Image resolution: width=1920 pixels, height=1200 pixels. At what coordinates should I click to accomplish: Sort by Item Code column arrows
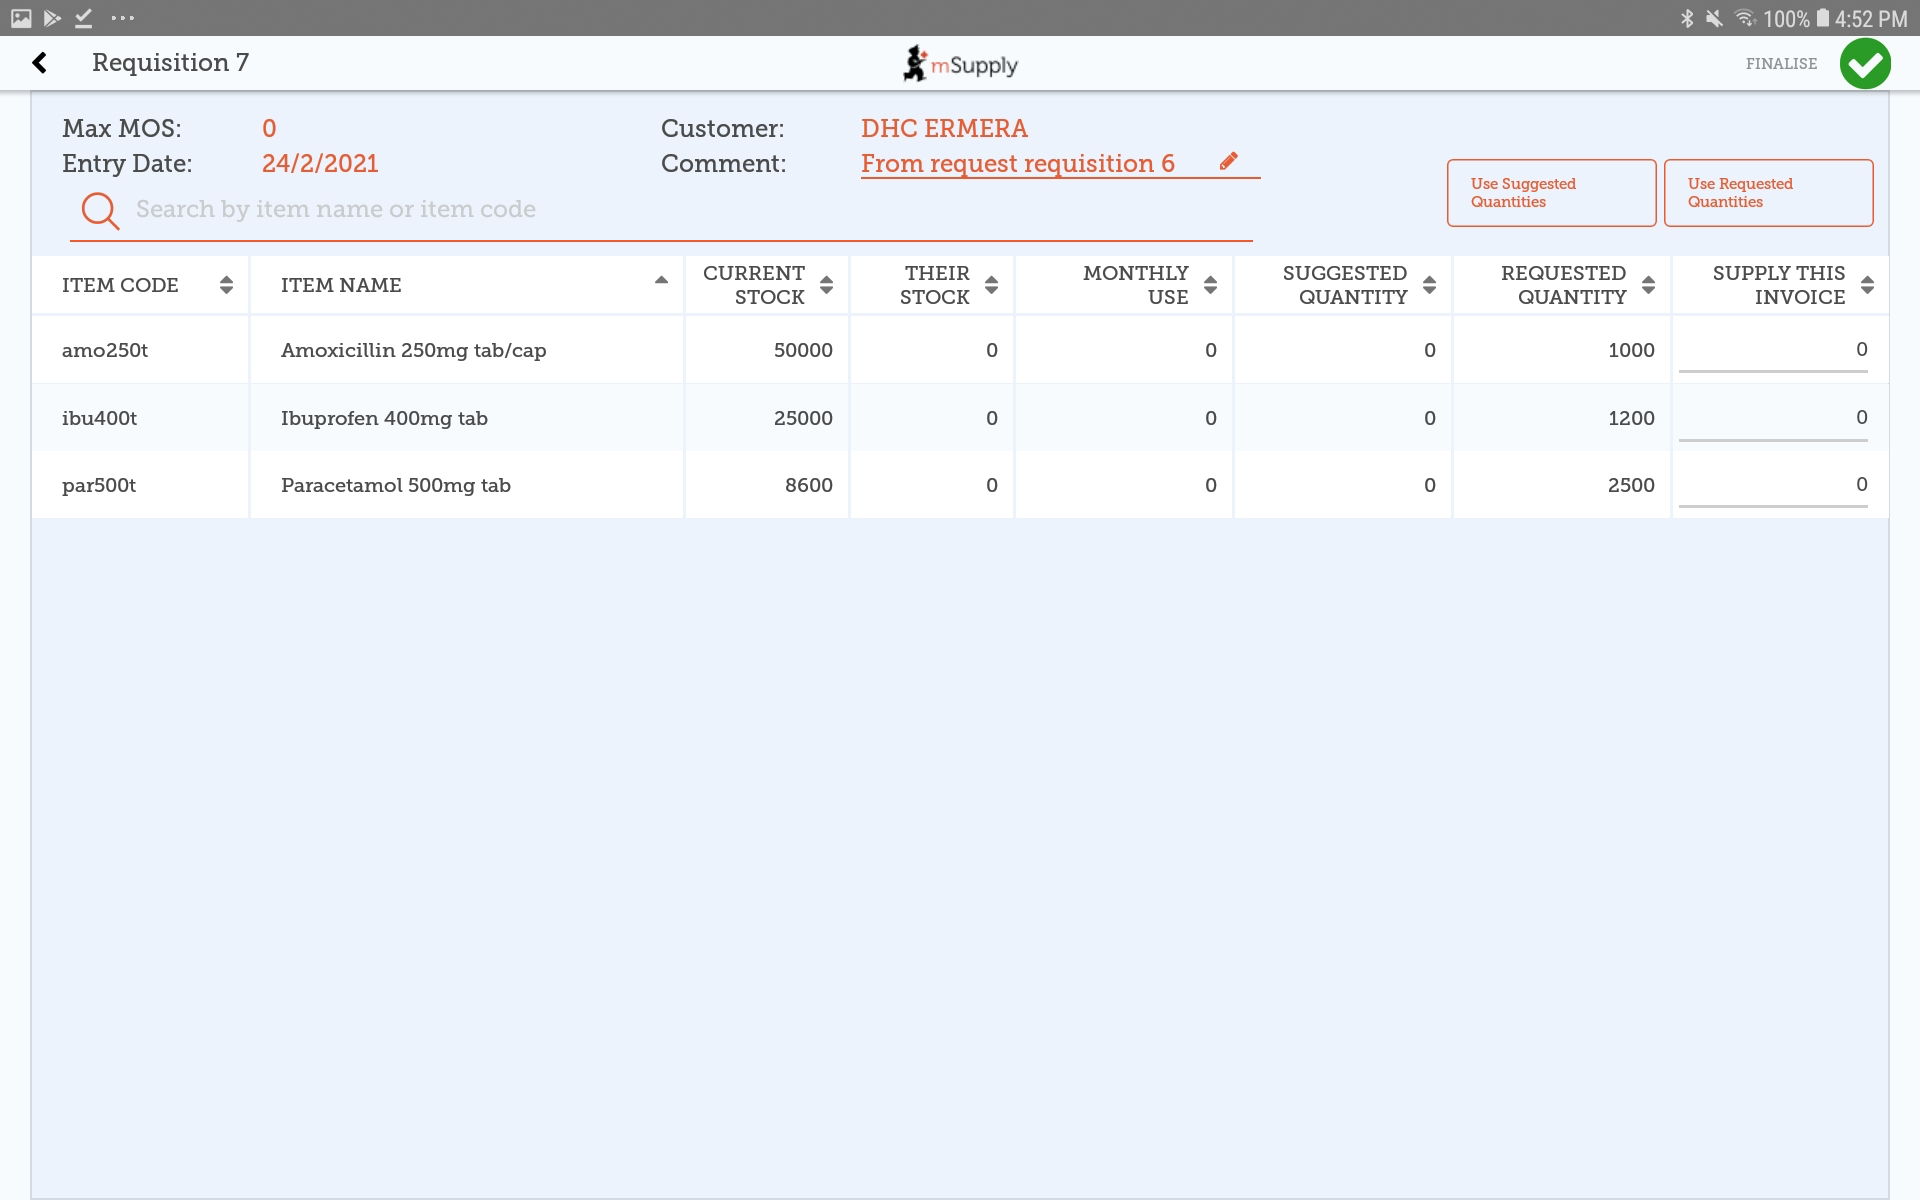pos(226,285)
